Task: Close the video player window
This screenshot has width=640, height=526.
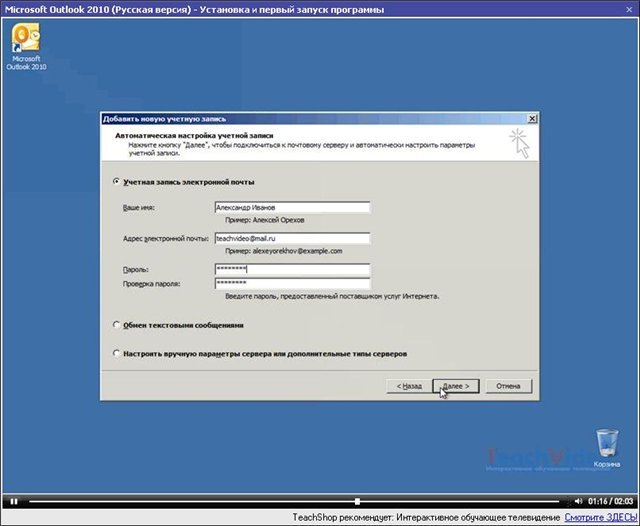Action: coord(629,9)
